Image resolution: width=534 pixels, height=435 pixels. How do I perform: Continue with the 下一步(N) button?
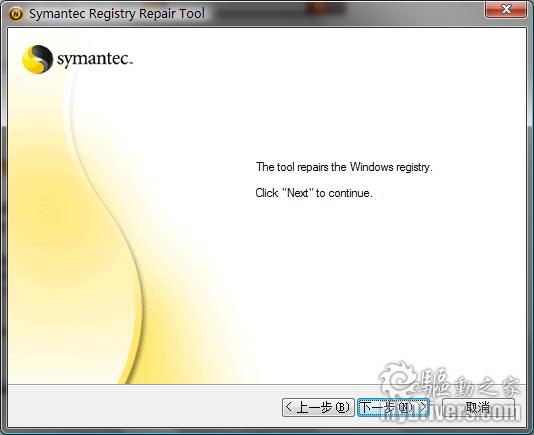pyautogui.click(x=393, y=407)
